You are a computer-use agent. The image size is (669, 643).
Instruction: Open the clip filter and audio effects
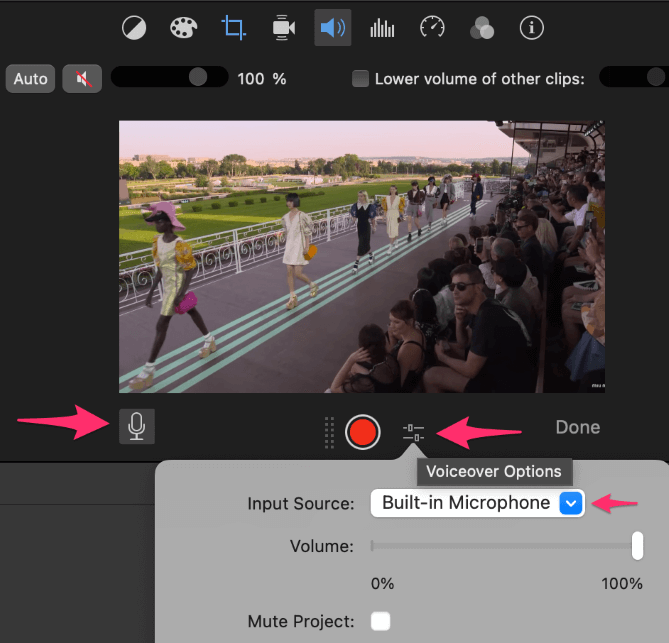(482, 27)
